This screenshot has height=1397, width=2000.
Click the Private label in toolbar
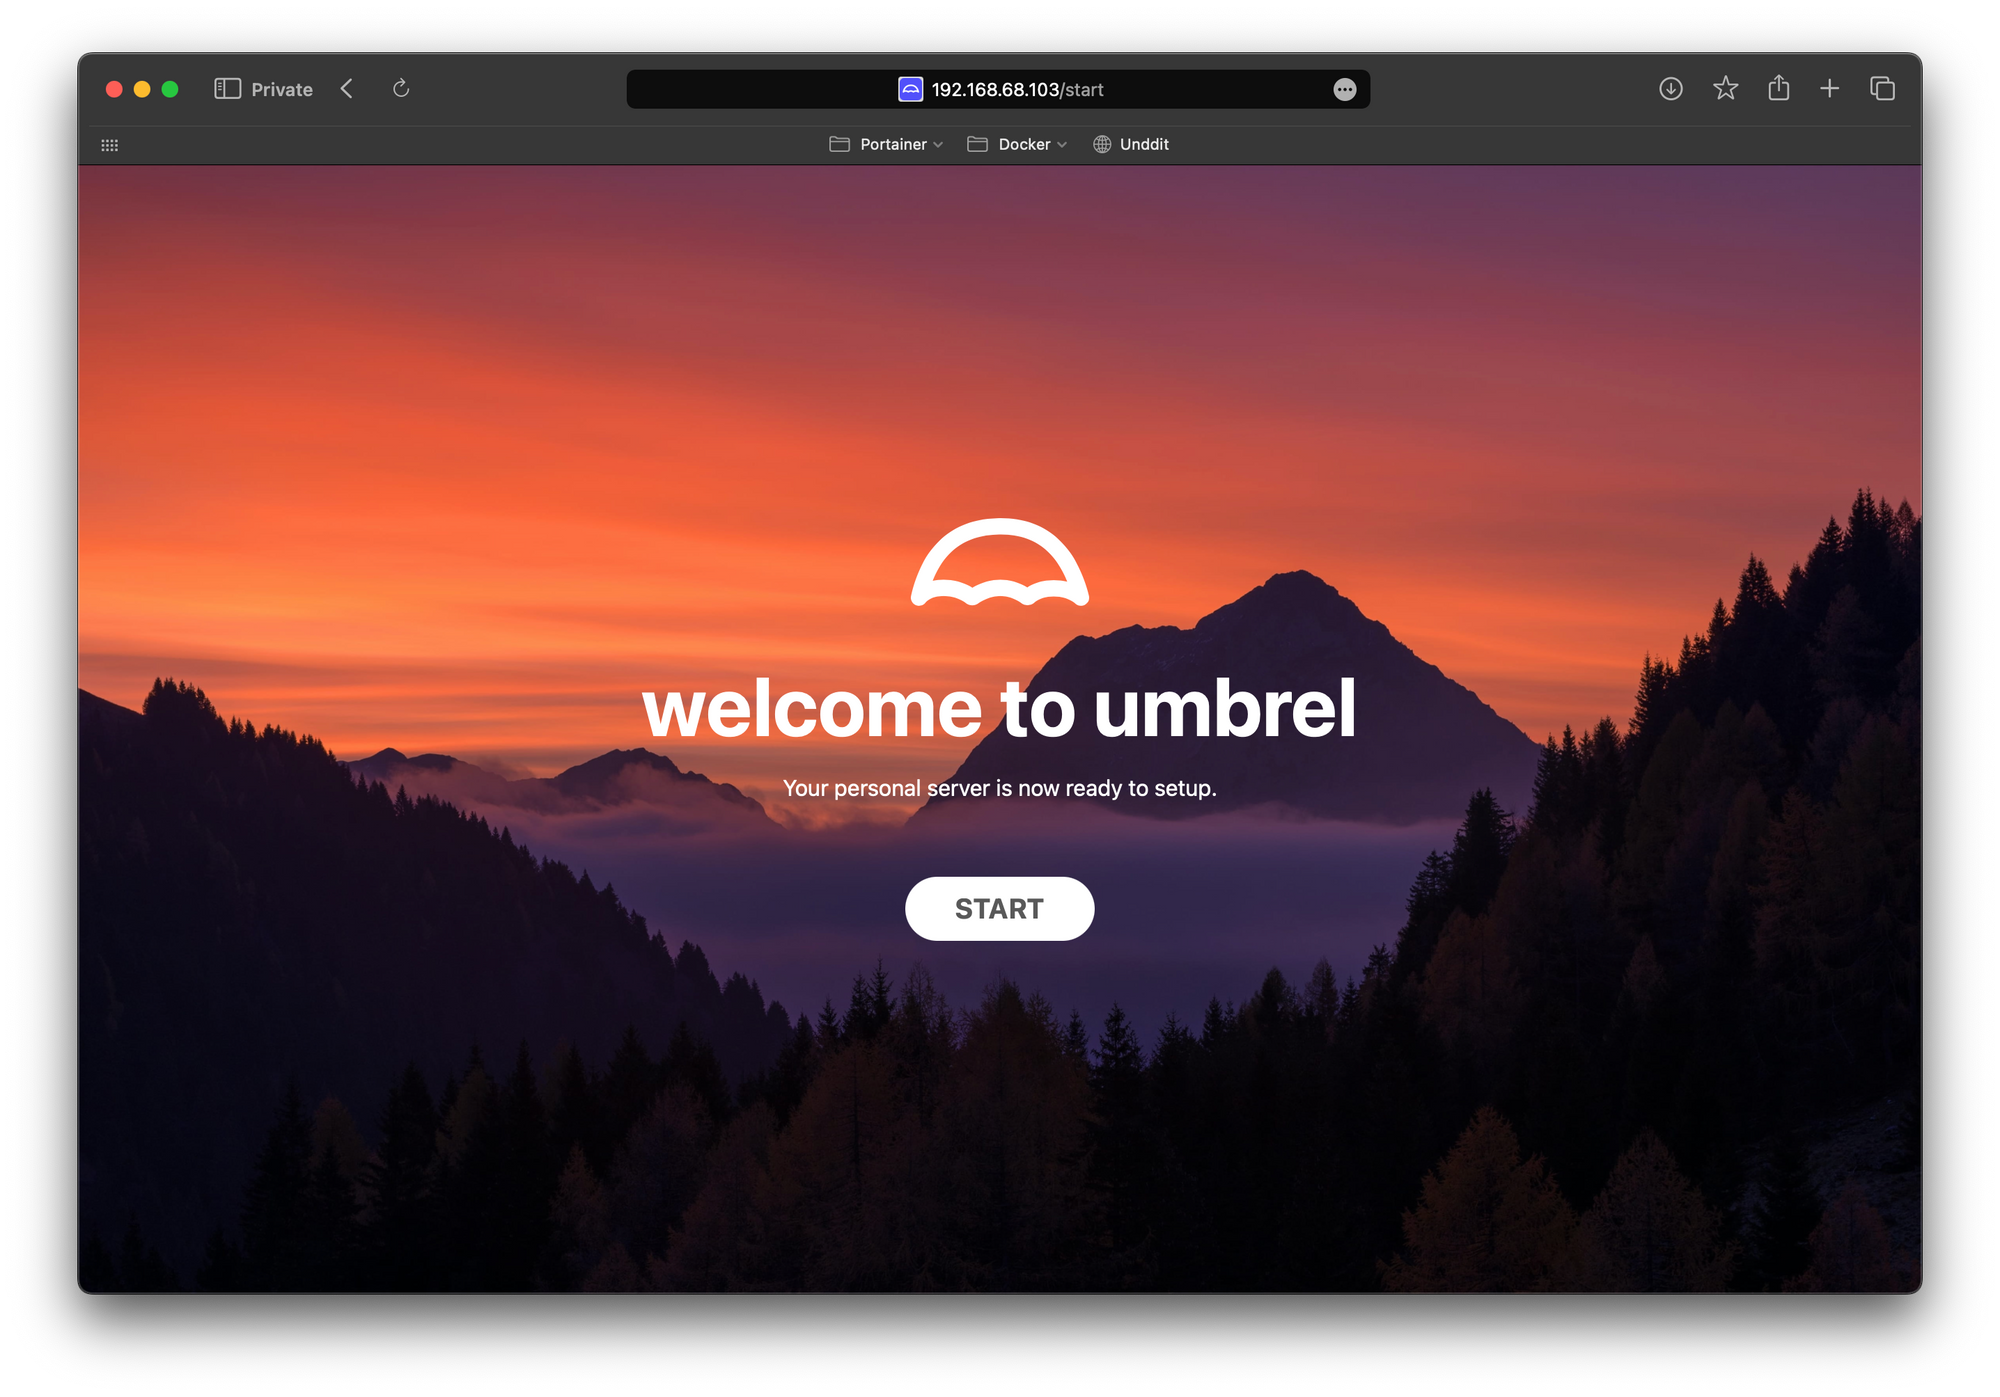[282, 89]
